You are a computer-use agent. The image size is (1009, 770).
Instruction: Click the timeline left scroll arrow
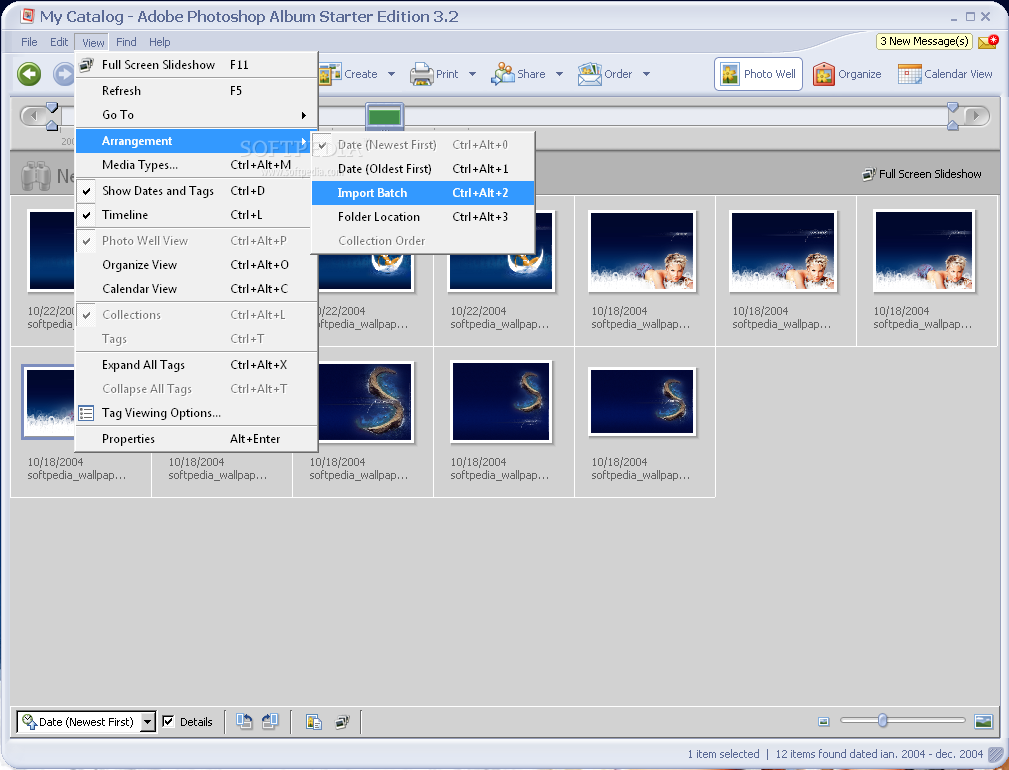coord(33,116)
